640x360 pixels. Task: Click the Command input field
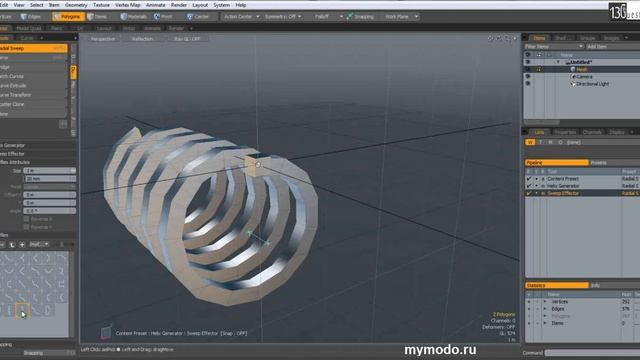point(592,353)
